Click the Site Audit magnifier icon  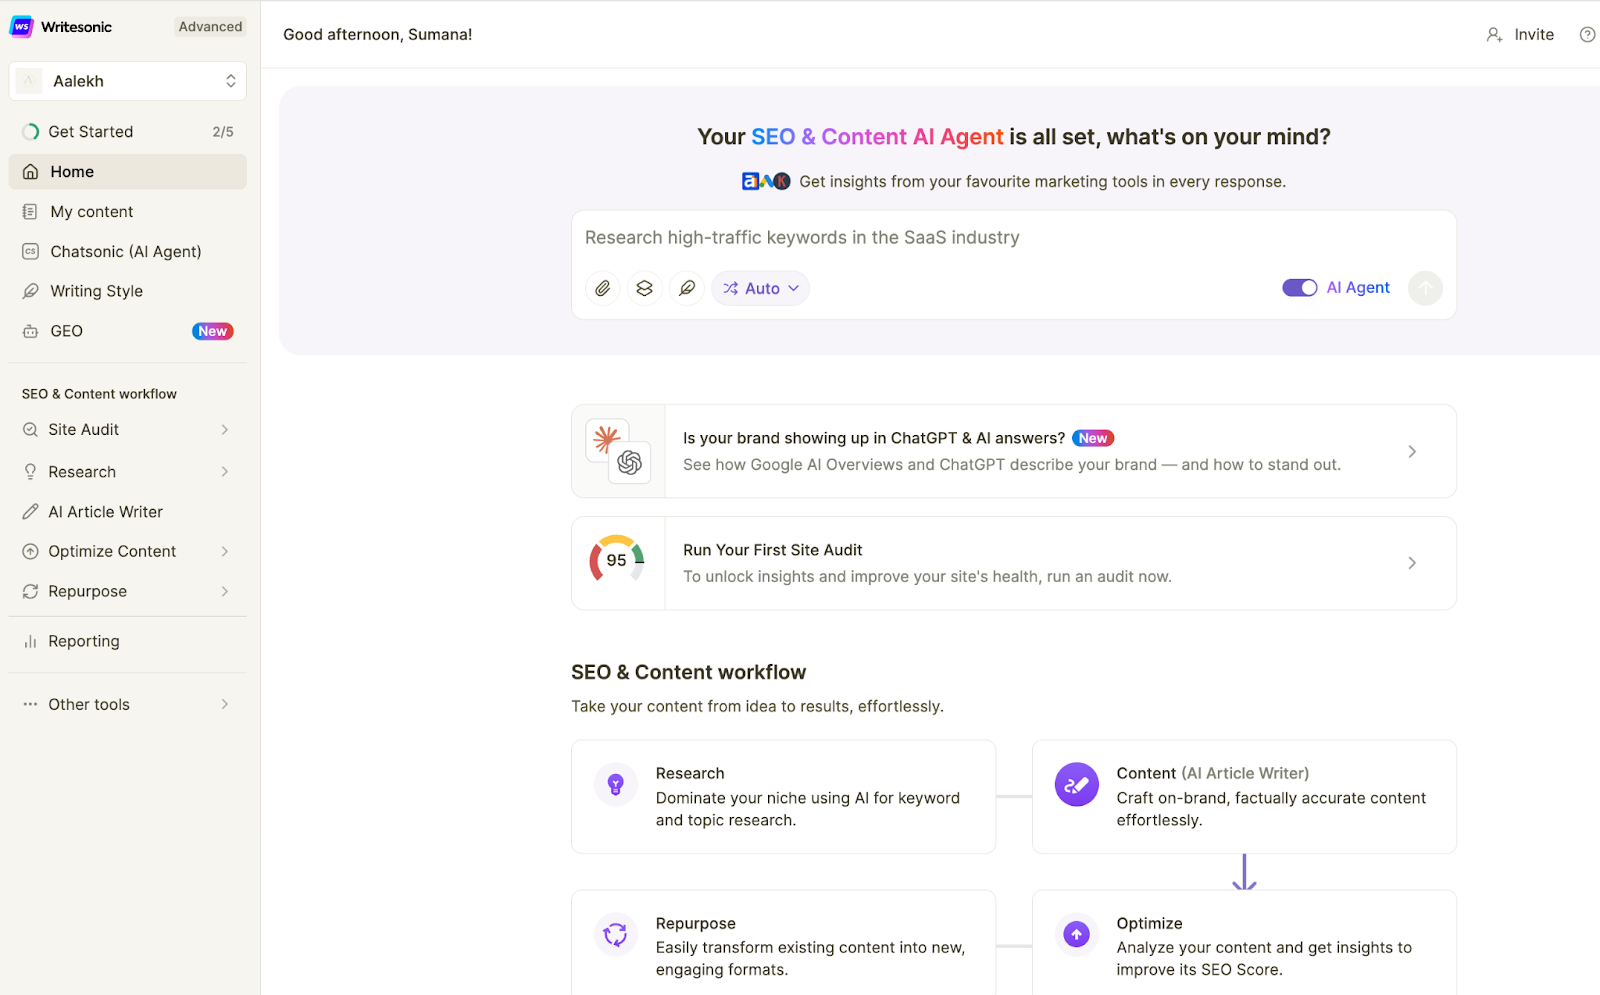(x=31, y=430)
